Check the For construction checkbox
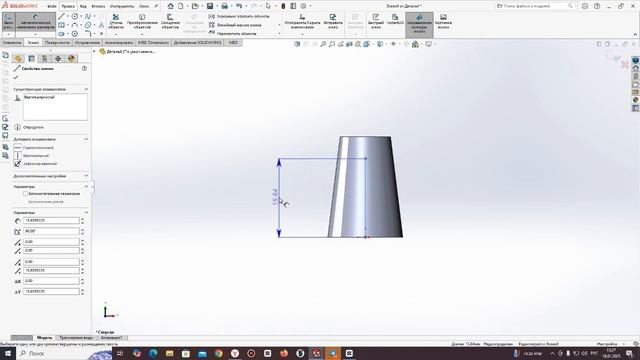 [x=25, y=193]
